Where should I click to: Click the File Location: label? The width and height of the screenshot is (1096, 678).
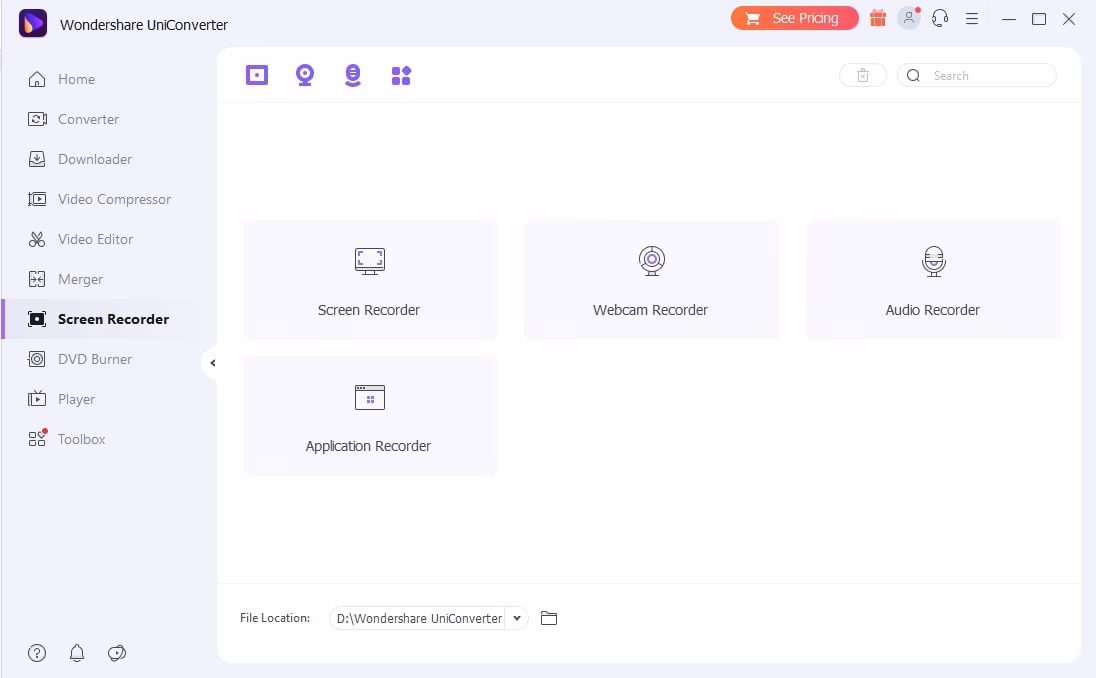pyautogui.click(x=275, y=618)
